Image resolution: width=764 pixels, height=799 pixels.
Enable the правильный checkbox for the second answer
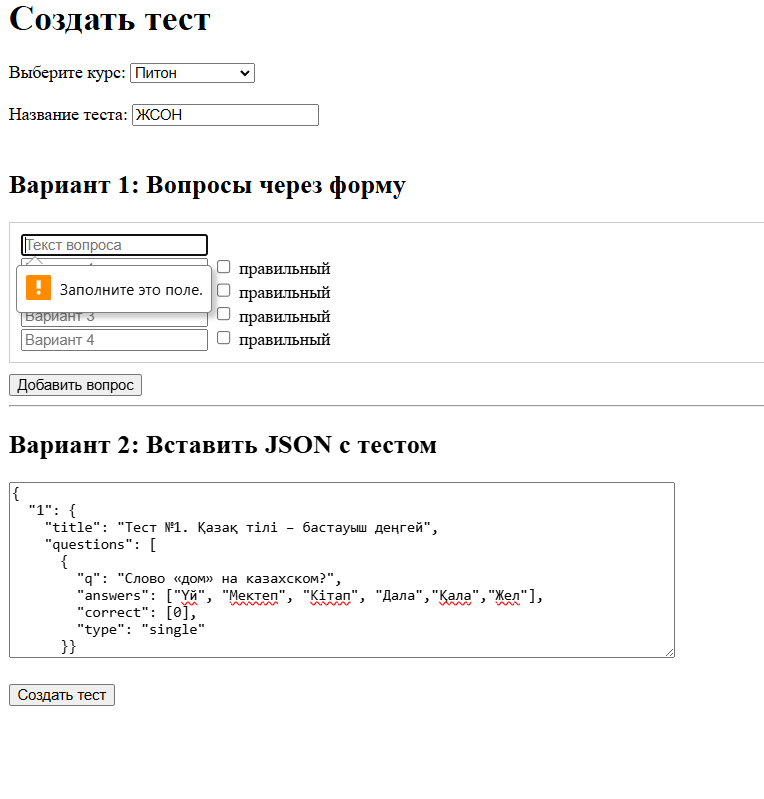(x=224, y=291)
